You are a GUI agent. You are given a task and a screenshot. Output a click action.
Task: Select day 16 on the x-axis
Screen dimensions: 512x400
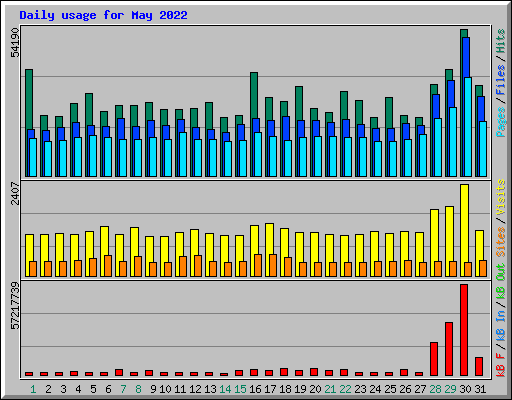[x=255, y=389]
